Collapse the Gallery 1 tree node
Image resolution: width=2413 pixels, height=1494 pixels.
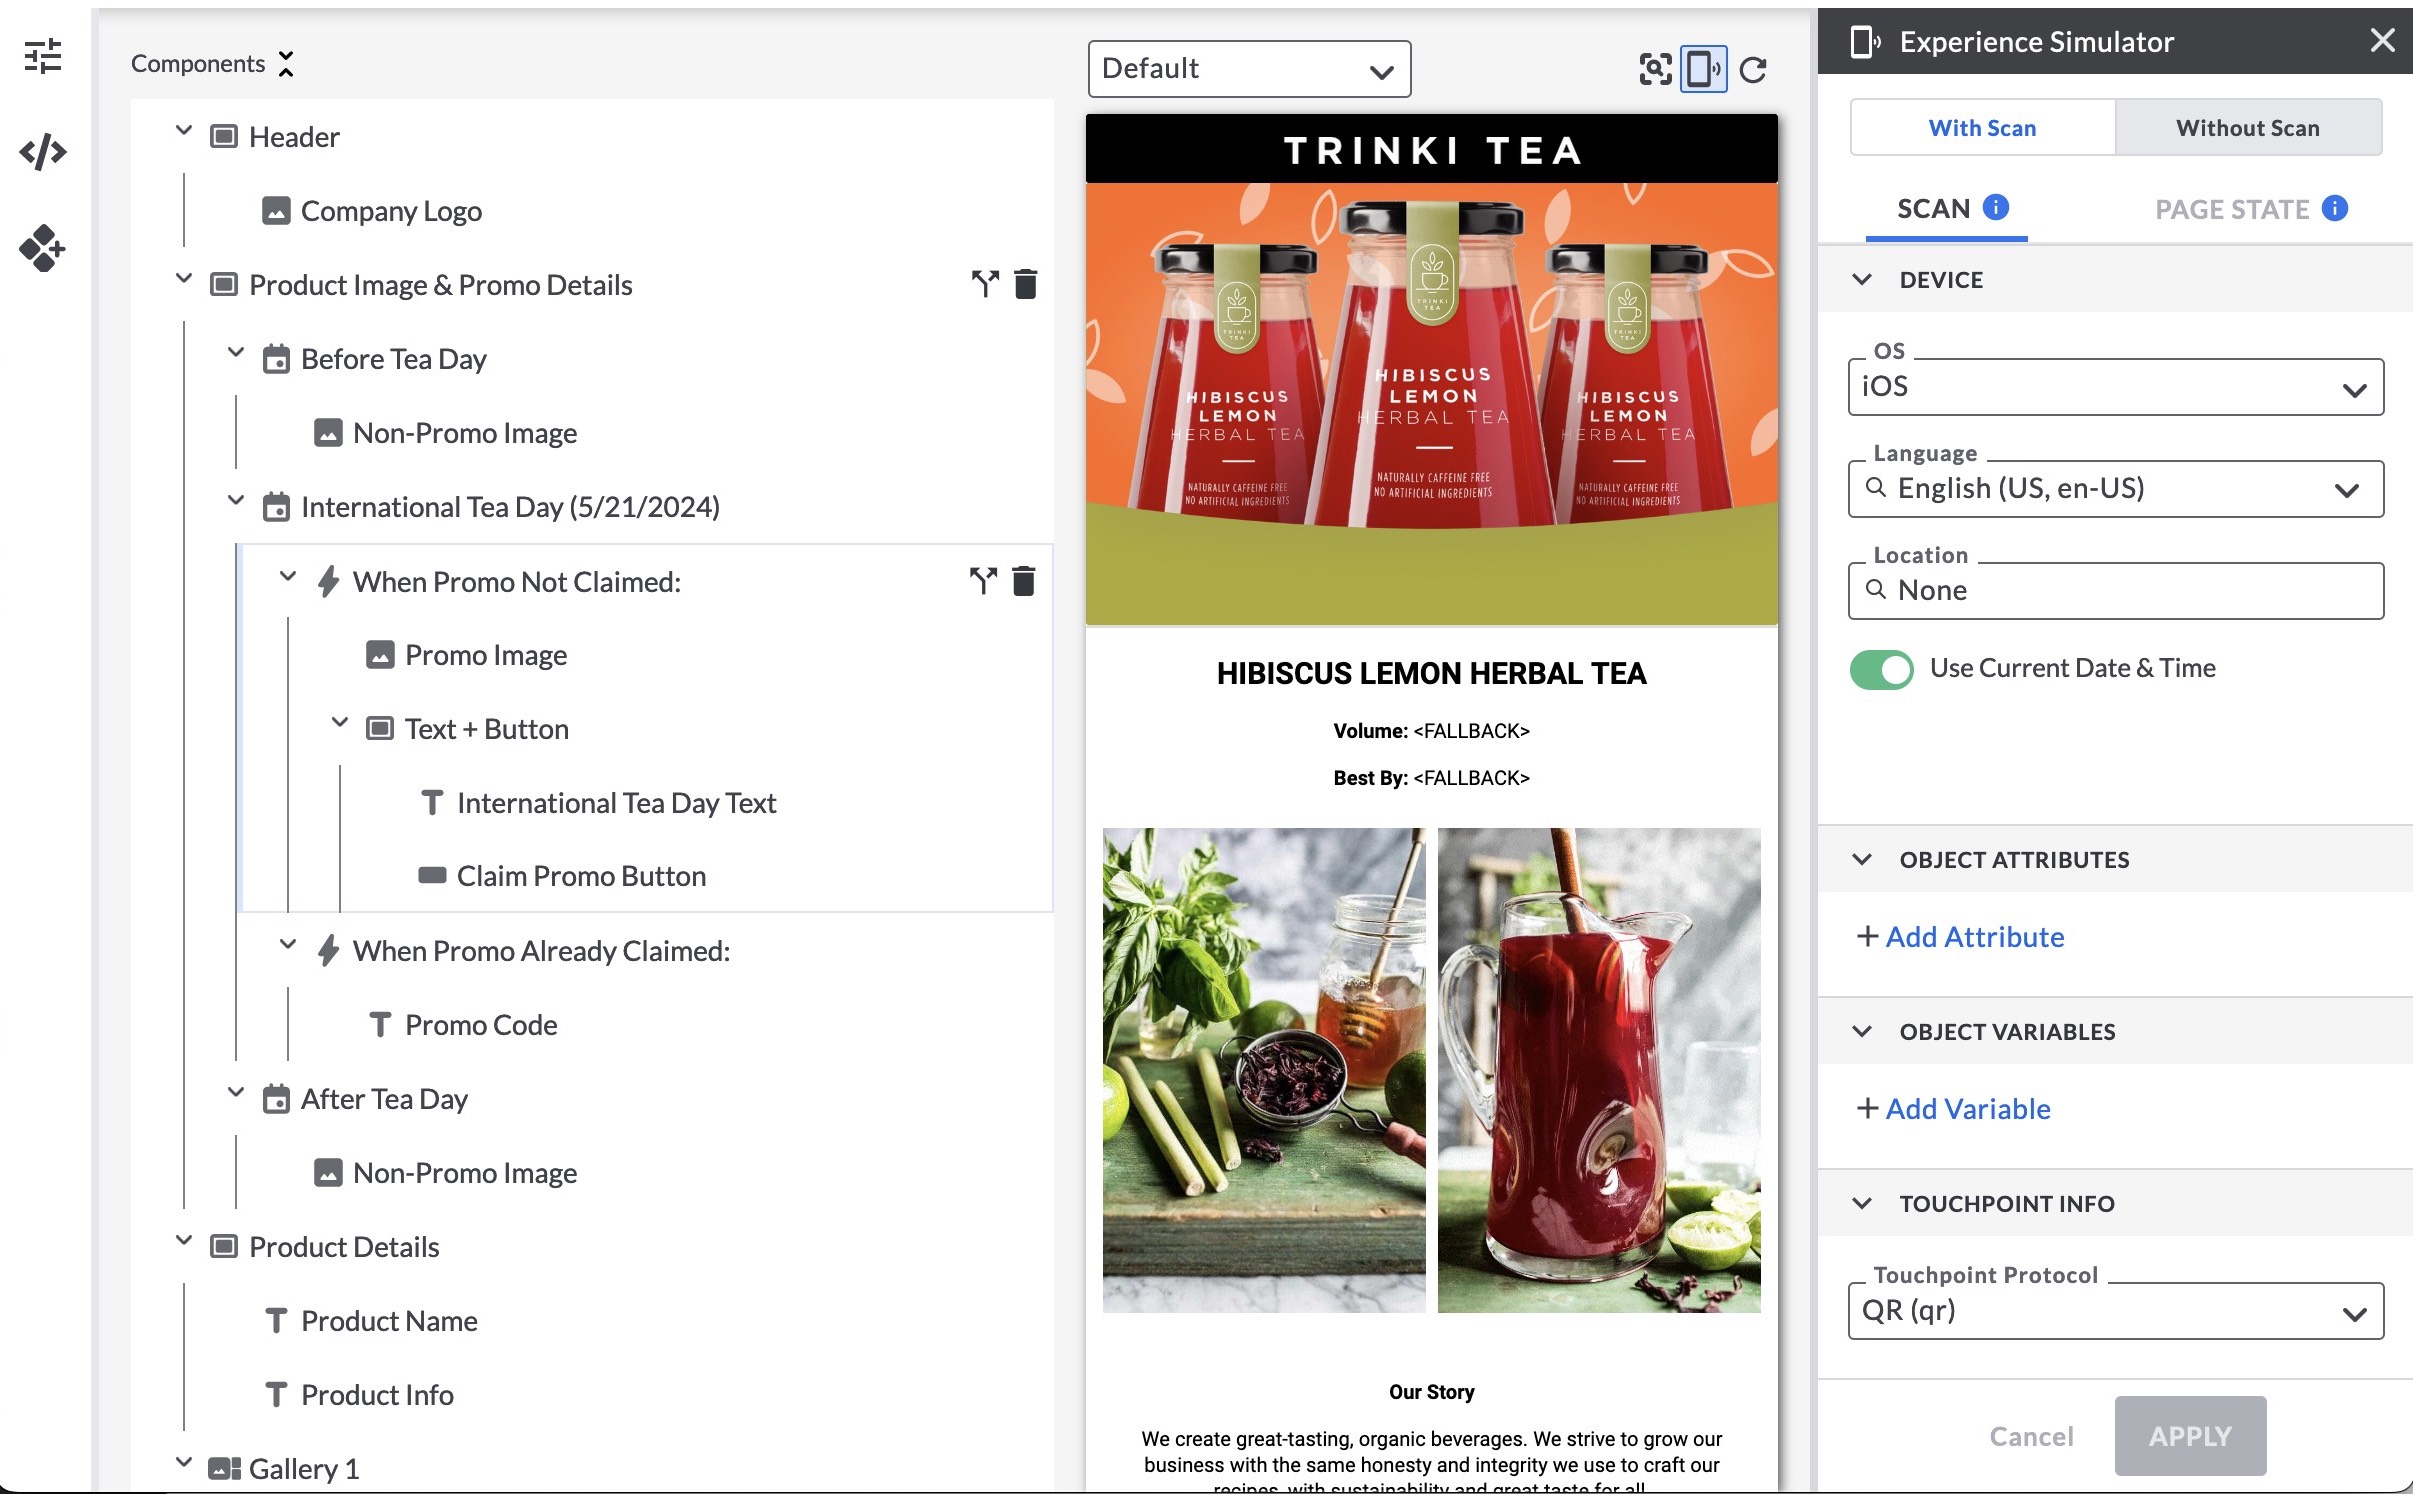(x=183, y=1463)
